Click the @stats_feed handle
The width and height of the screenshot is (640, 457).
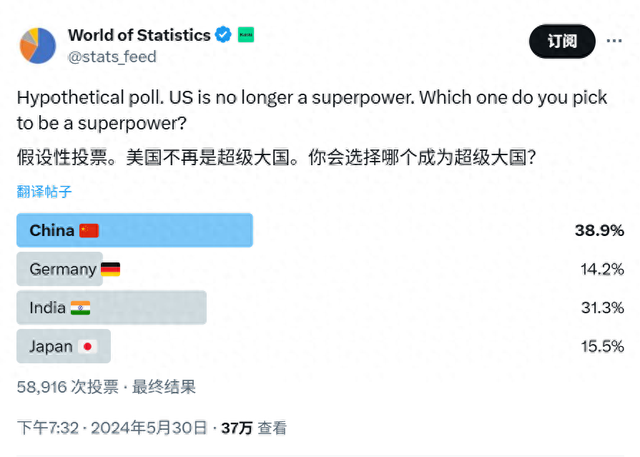click(x=112, y=57)
